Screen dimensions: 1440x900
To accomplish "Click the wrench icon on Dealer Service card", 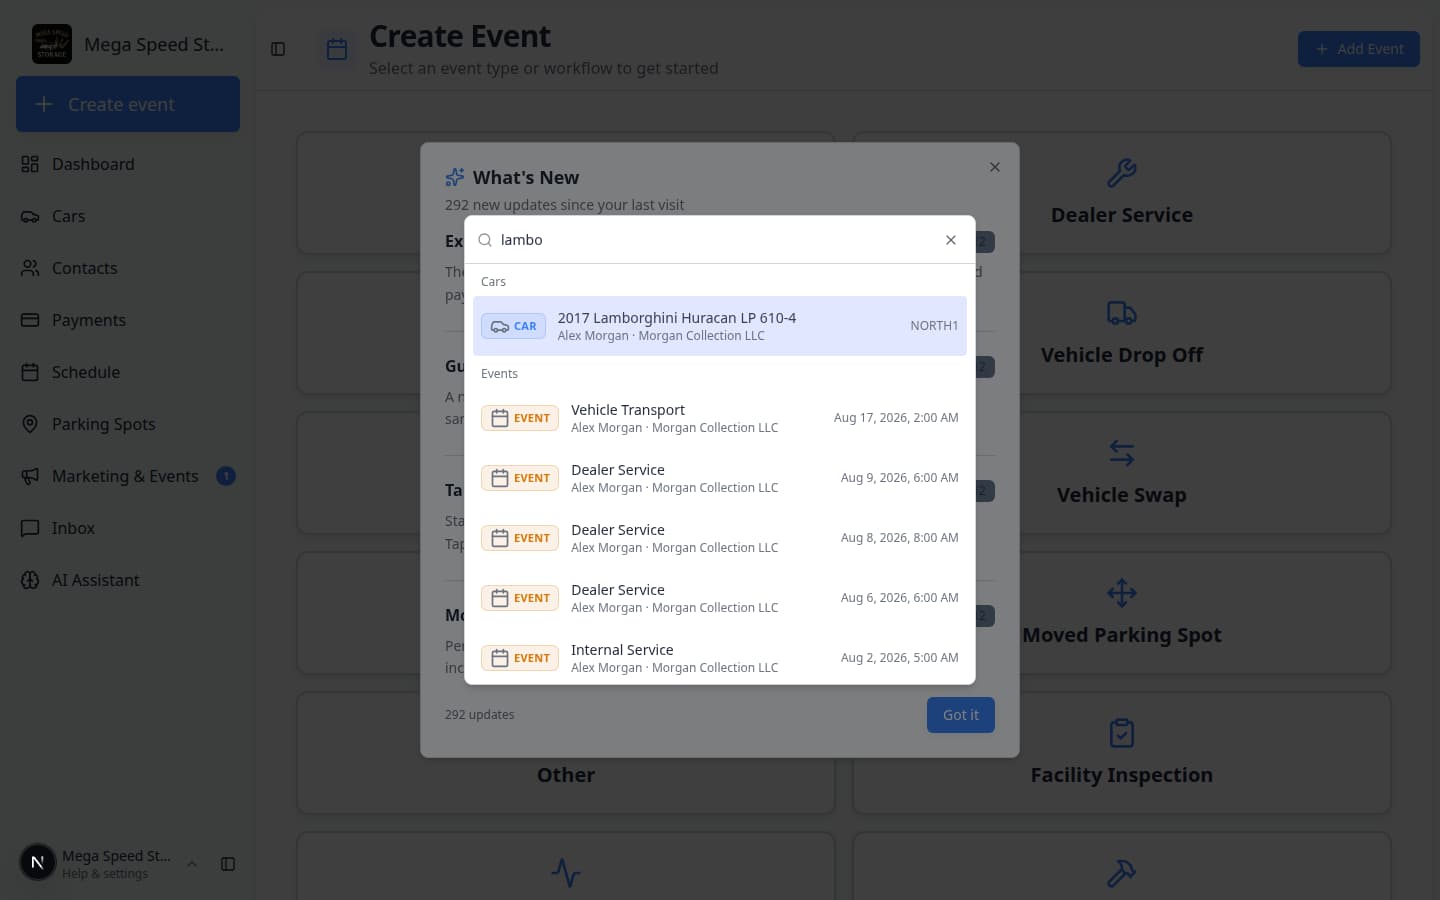I will 1122,173.
